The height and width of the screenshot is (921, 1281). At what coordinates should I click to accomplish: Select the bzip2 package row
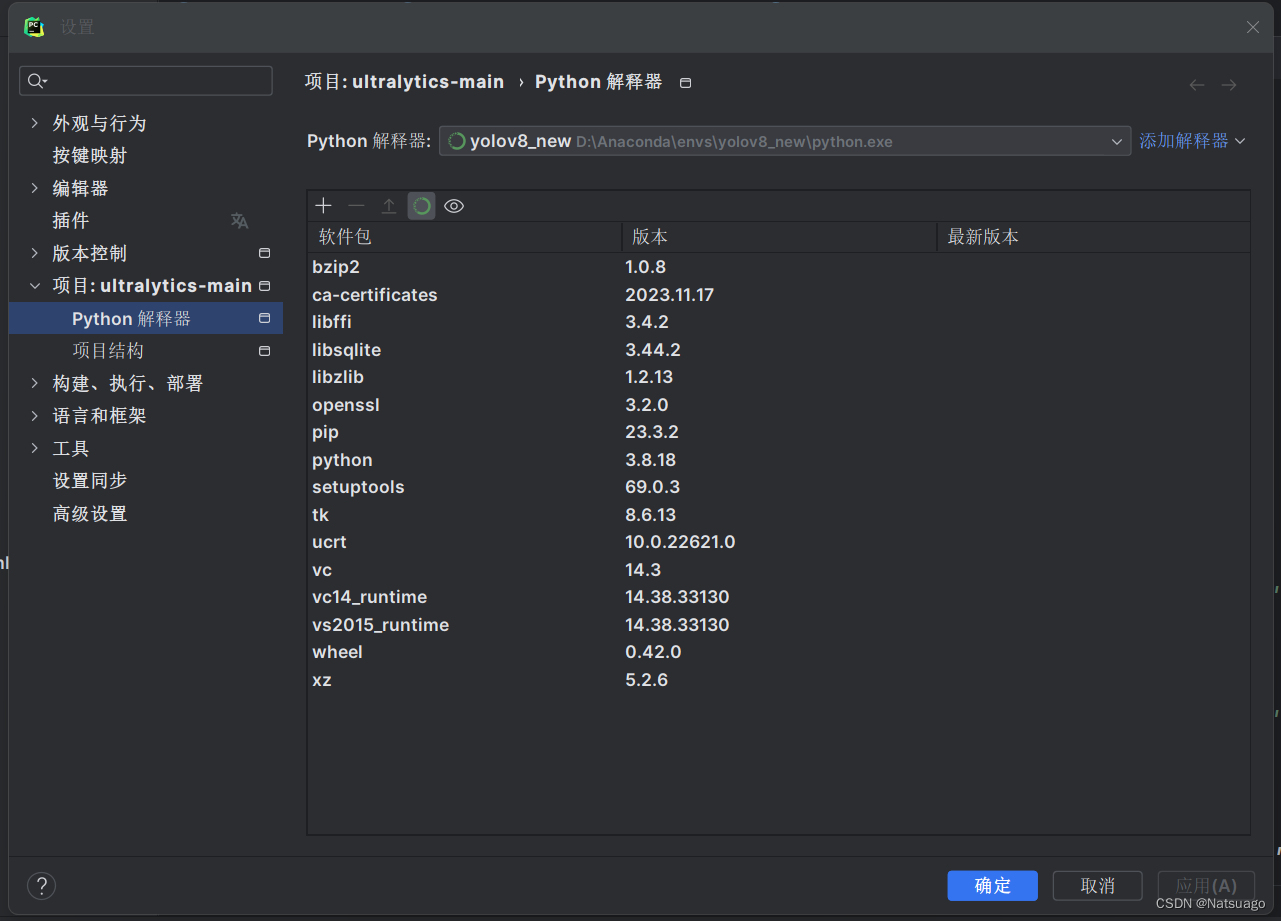(x=779, y=267)
